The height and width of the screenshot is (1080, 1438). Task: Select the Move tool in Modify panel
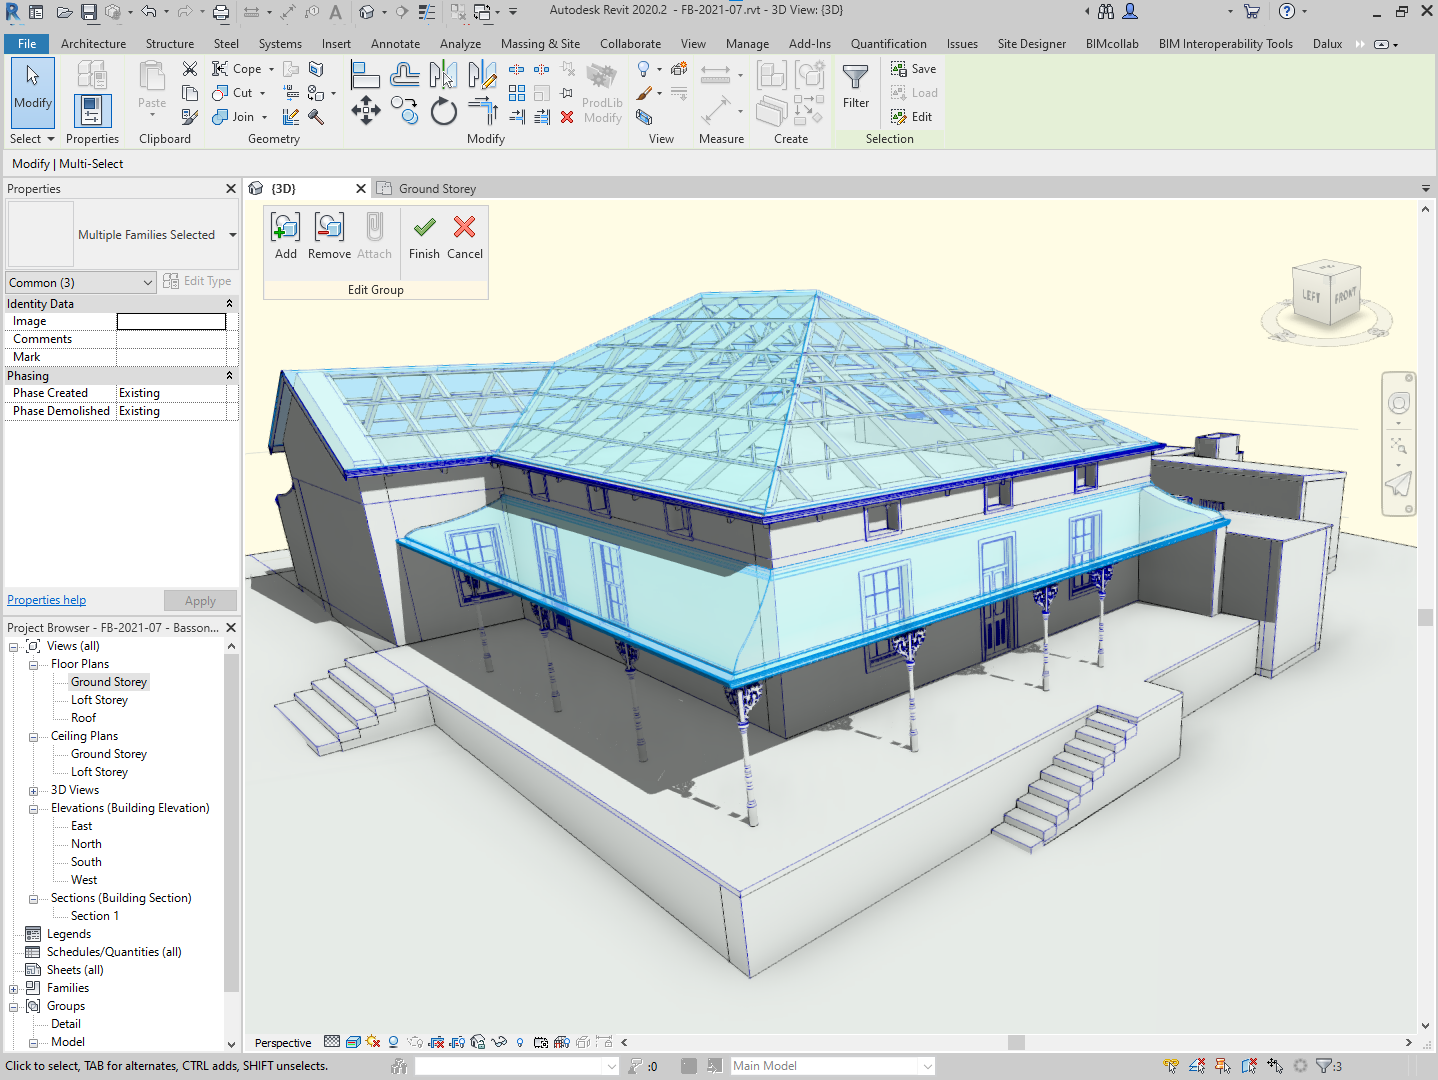pos(366,110)
